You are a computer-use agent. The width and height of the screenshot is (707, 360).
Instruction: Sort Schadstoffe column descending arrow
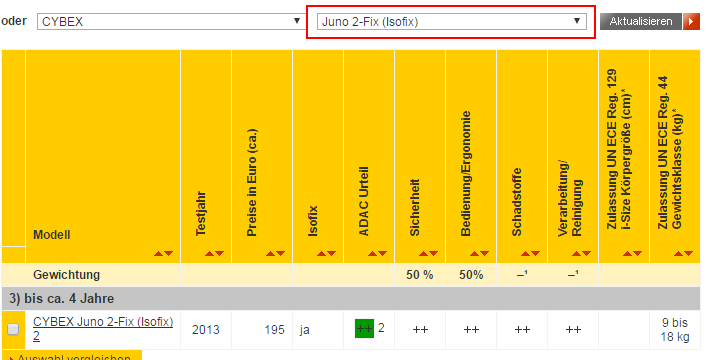[536, 254]
